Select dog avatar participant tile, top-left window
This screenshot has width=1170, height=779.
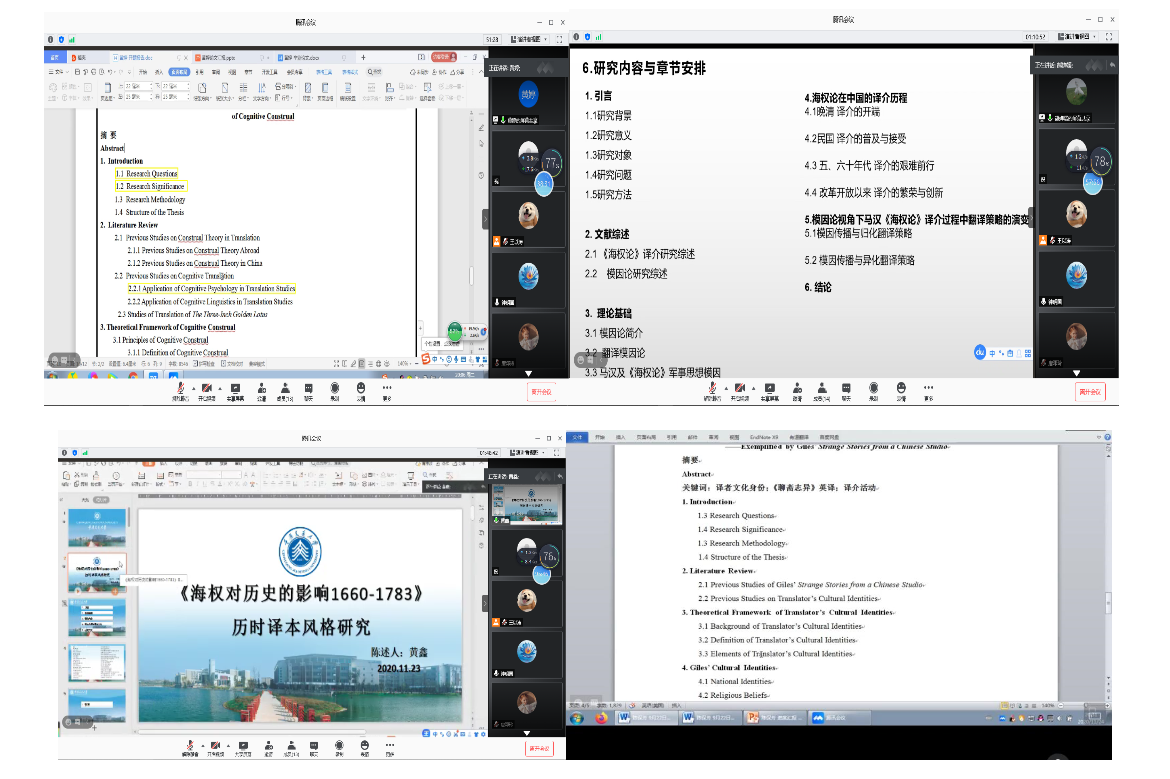[528, 219]
